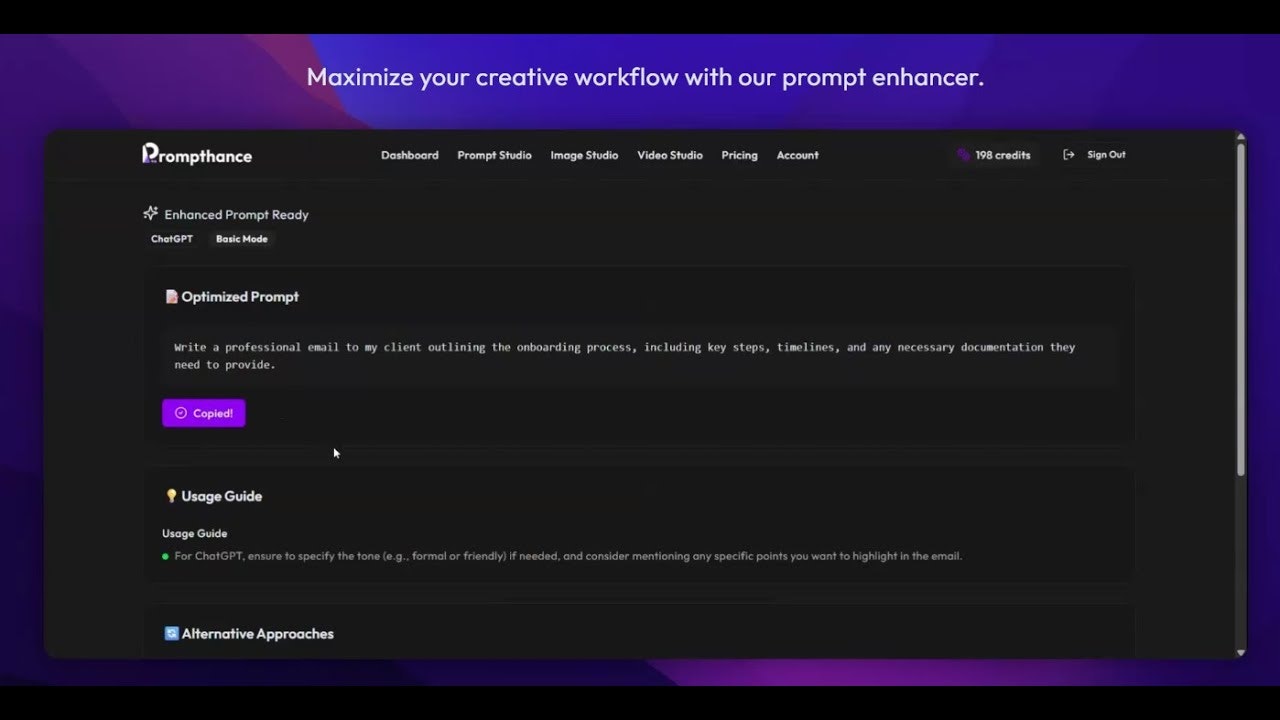Switch to Video Studio
Image resolution: width=1280 pixels, height=720 pixels.
[x=670, y=155]
